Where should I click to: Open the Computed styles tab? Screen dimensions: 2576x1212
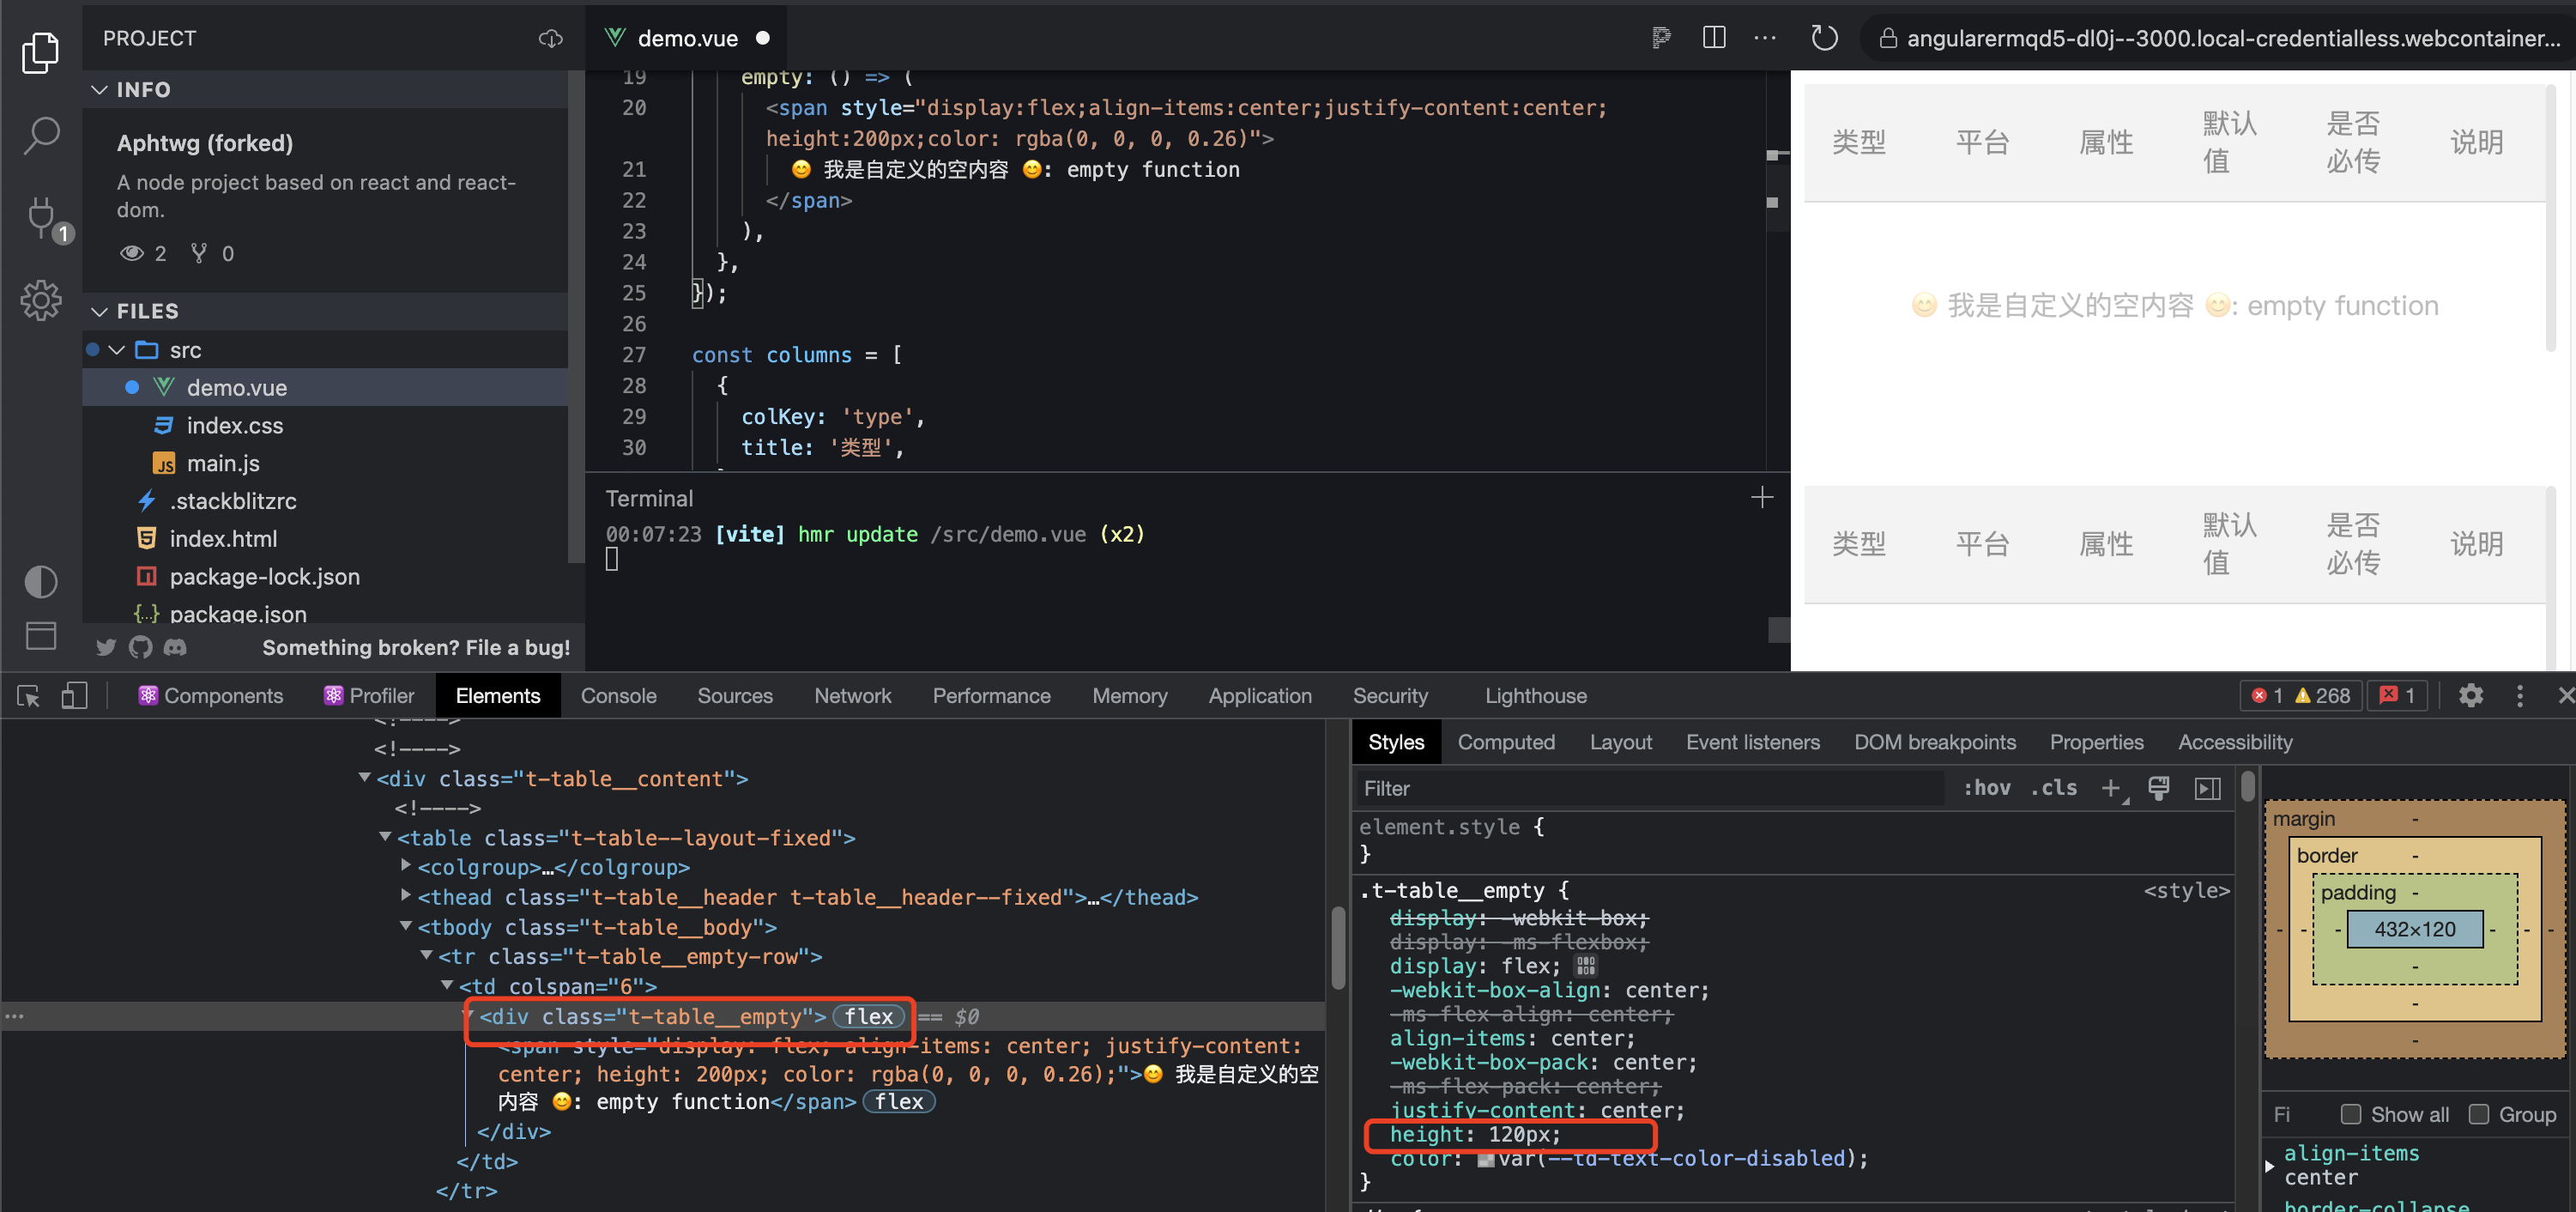tap(1505, 742)
